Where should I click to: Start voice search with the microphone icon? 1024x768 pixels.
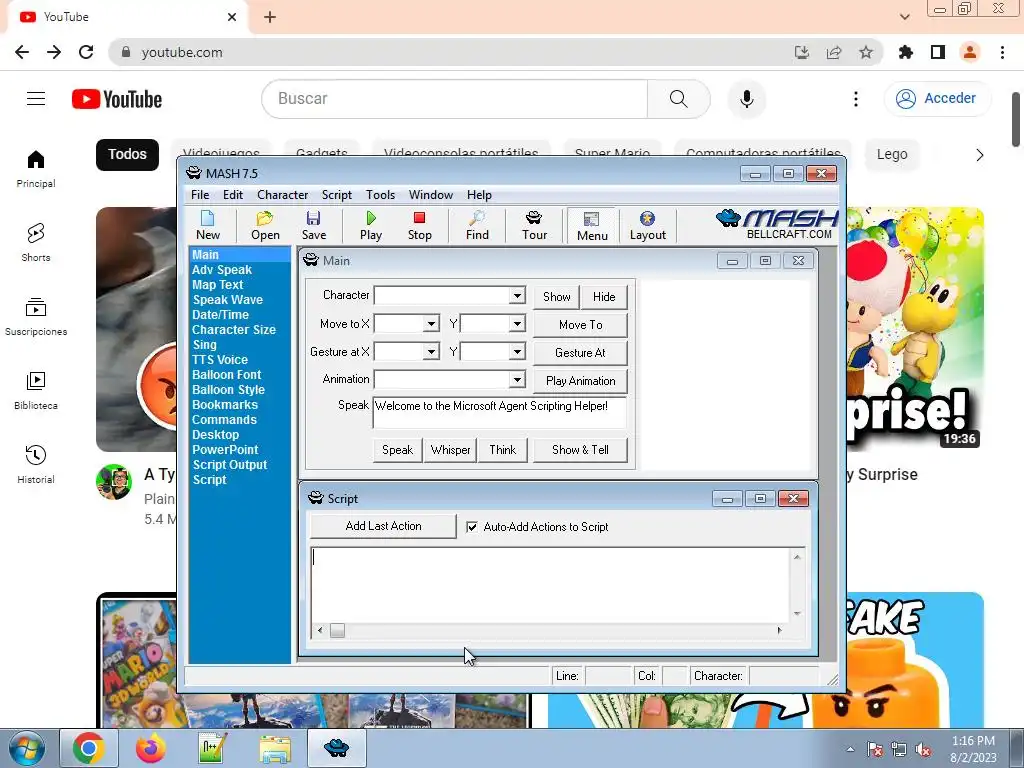[746, 99]
